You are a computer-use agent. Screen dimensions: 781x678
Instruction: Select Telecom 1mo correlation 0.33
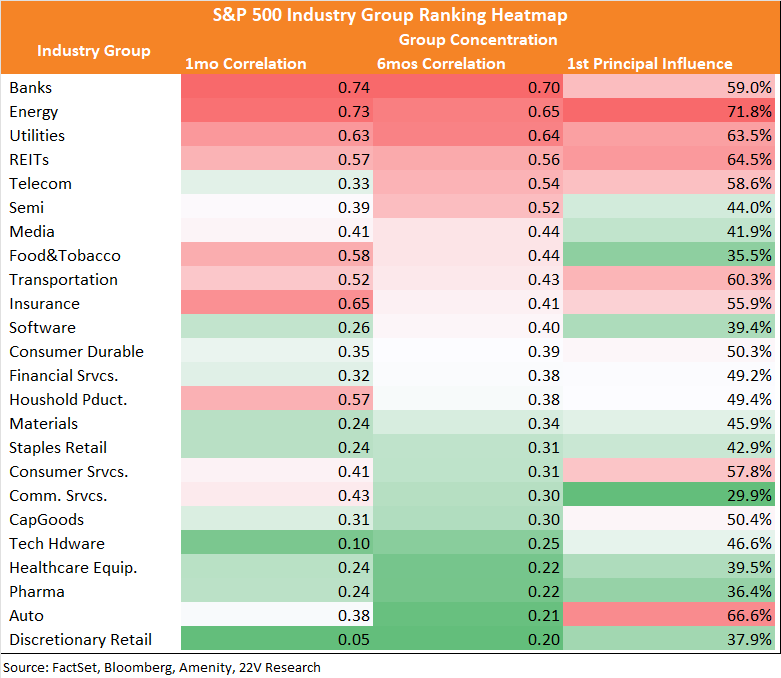[354, 184]
